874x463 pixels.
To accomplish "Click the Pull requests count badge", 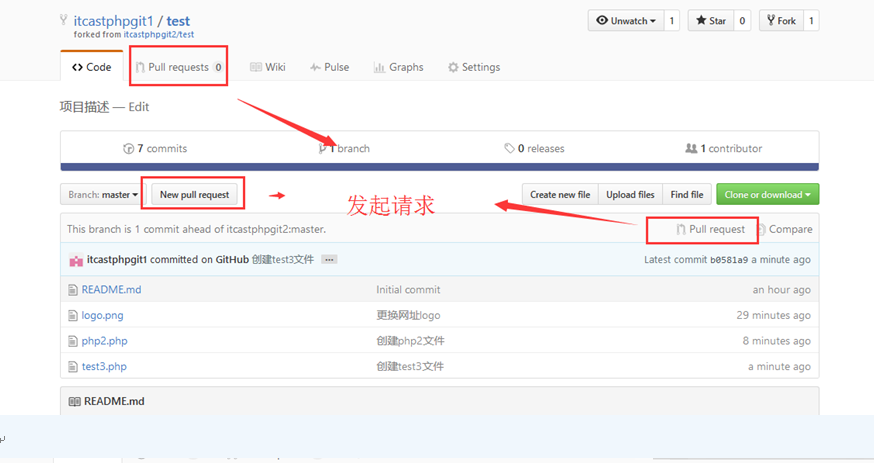I will [x=218, y=67].
